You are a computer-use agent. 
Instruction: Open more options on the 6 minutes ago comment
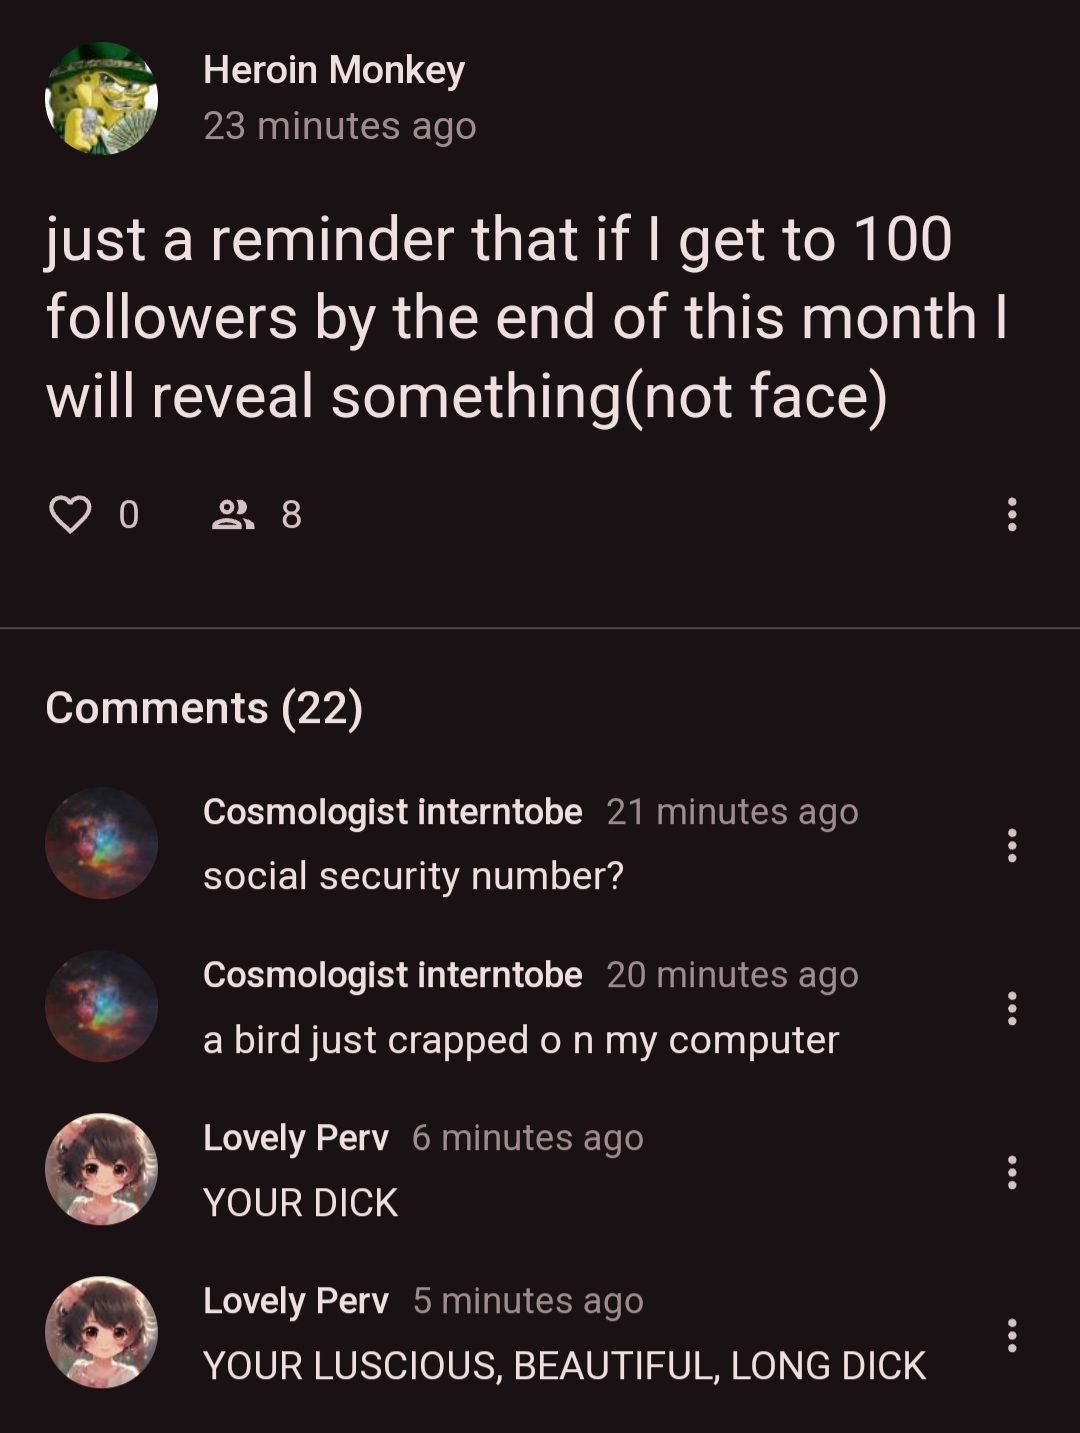point(1012,1171)
